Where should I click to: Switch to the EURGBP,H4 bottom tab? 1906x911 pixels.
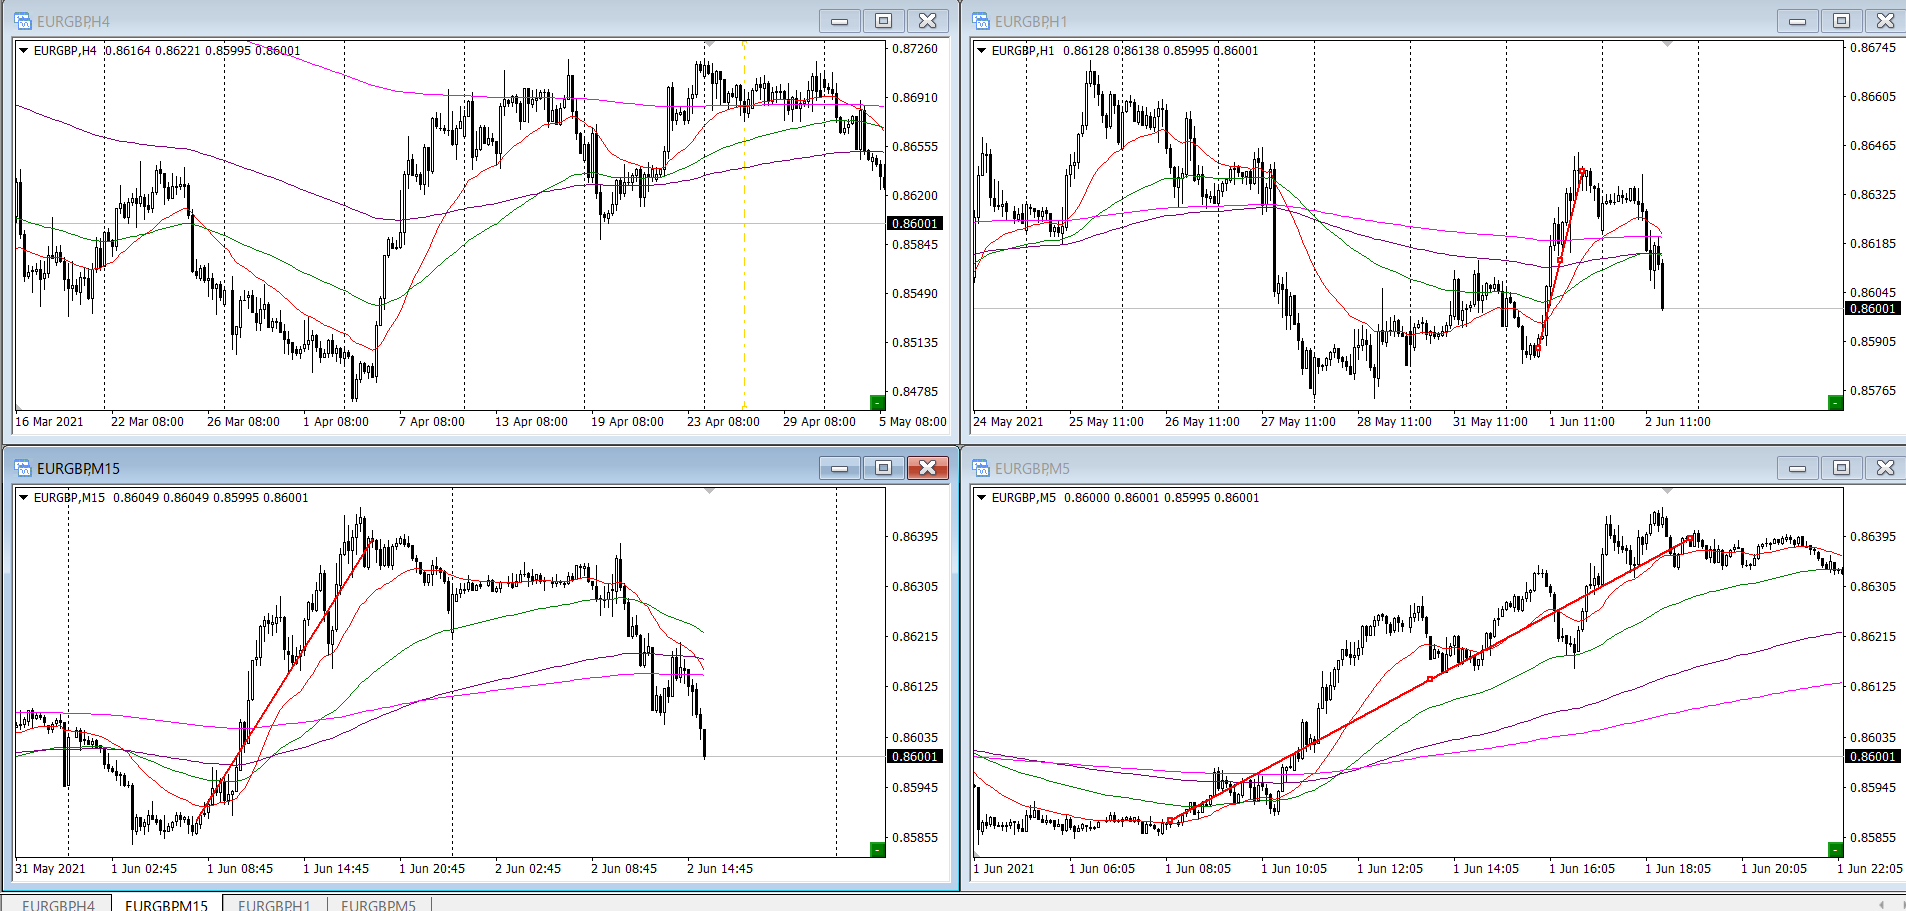click(58, 904)
